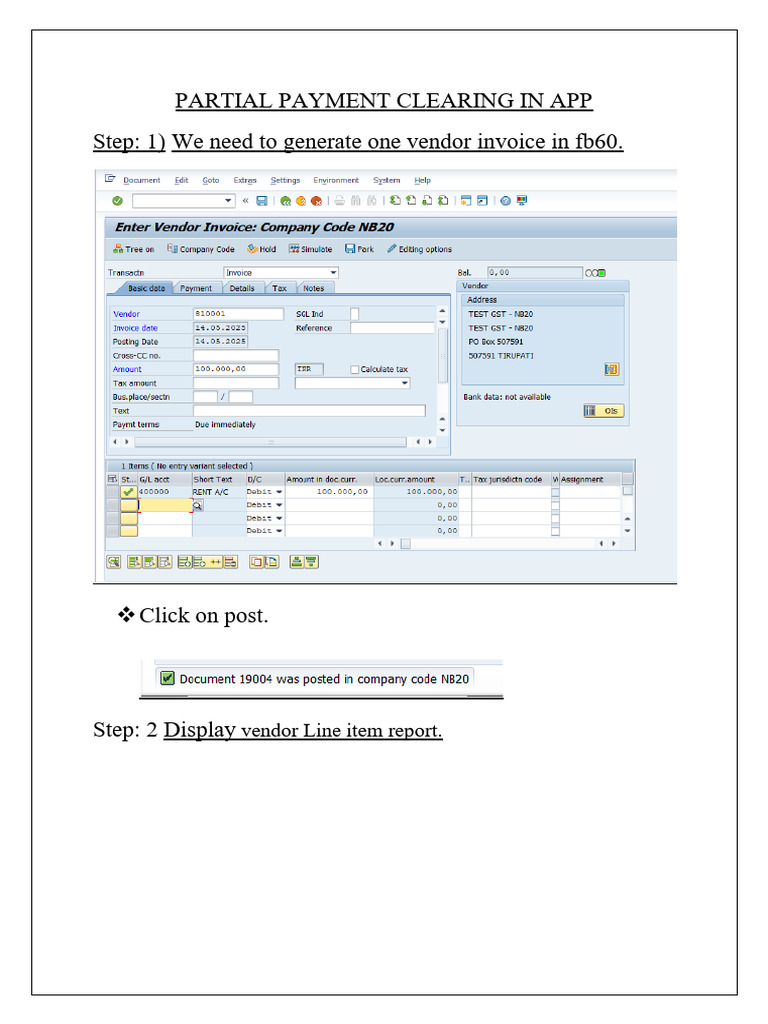Viewport: 768px width, 1024px height.
Task: Open the Document menu
Action: click(141, 180)
